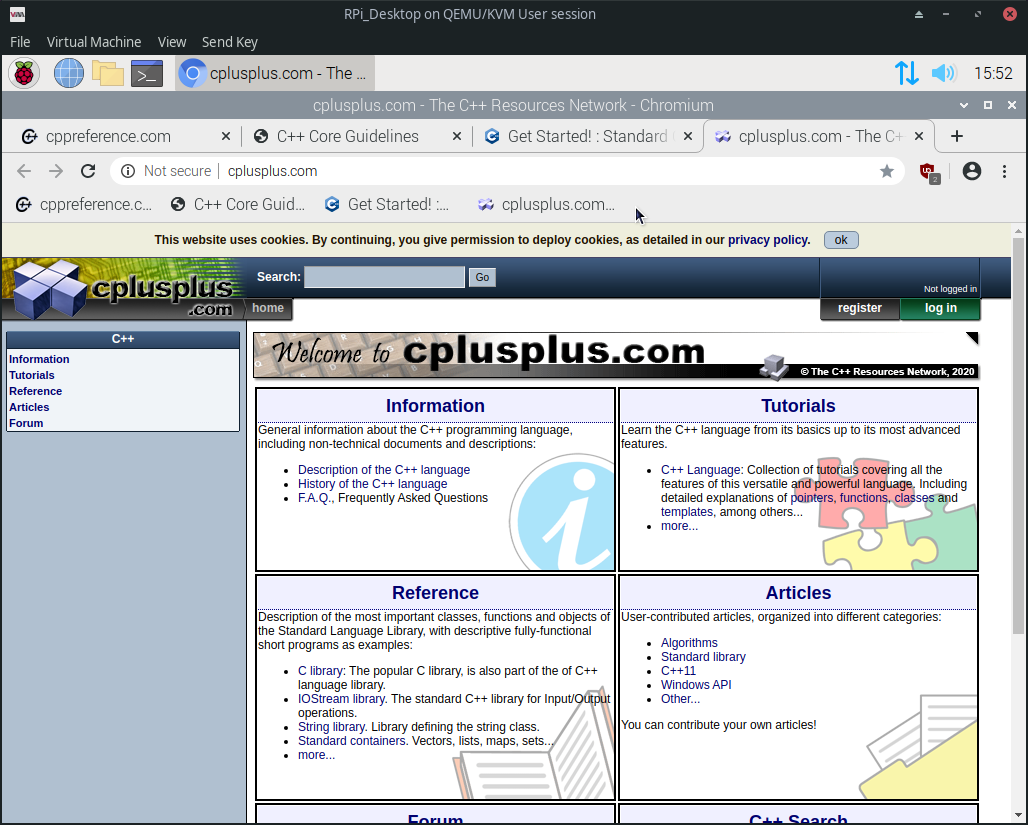This screenshot has height=825, width=1028.
Task: Open the History of the C++ language link
Action: pyautogui.click(x=372, y=484)
